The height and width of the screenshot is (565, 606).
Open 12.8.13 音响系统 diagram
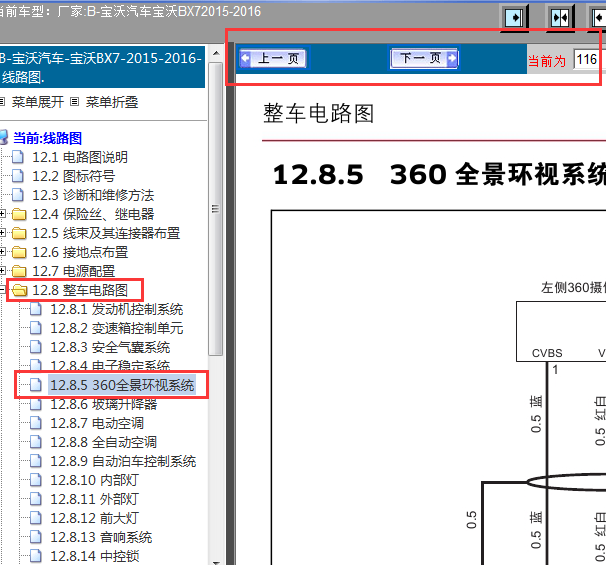(101, 537)
